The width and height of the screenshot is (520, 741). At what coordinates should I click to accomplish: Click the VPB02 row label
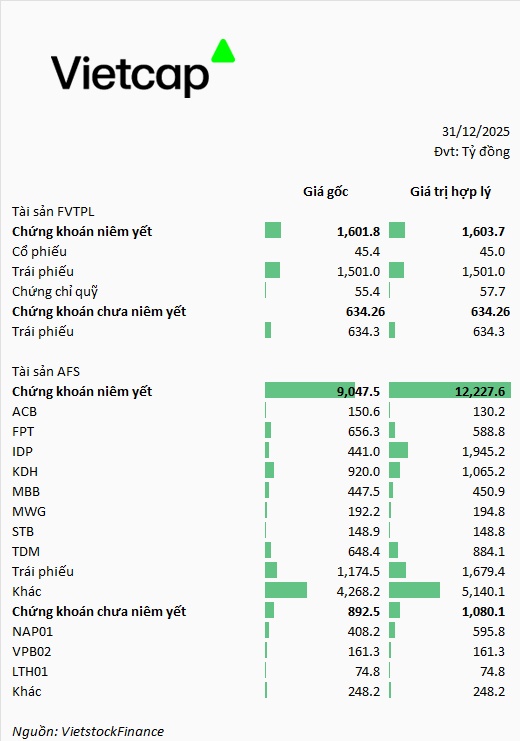tap(32, 652)
